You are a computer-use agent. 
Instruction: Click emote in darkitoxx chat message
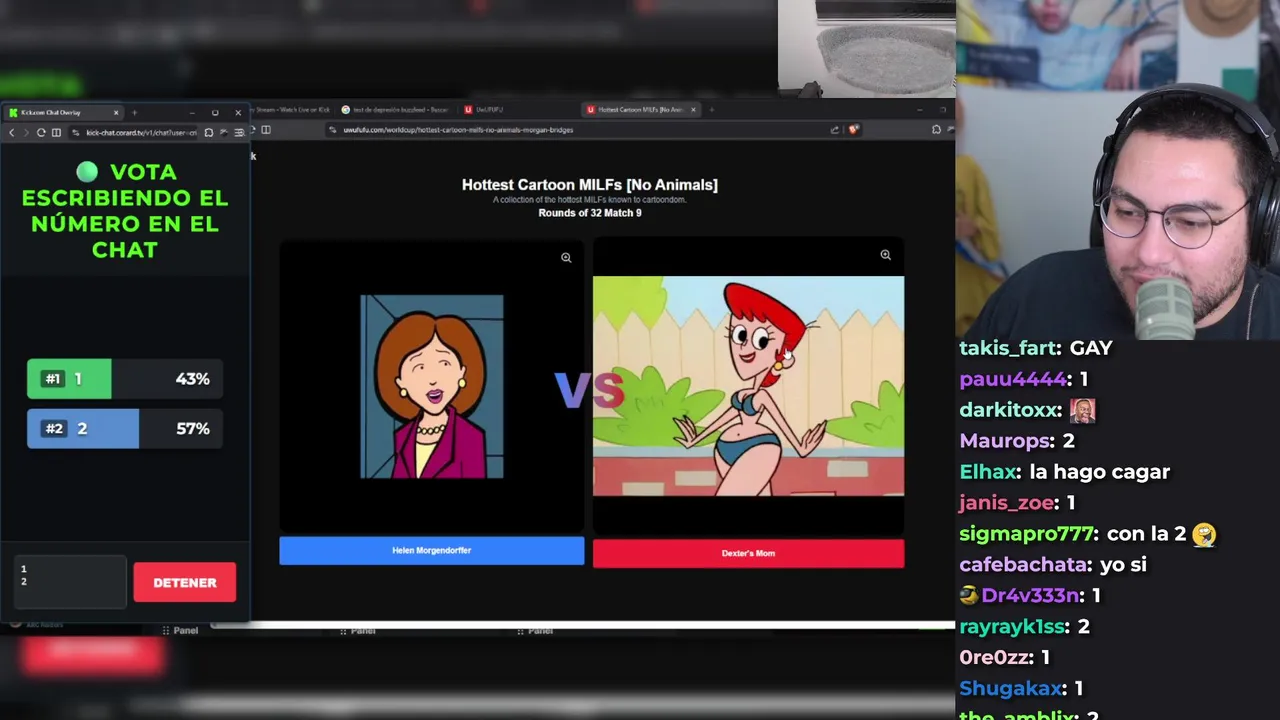pyautogui.click(x=1082, y=410)
